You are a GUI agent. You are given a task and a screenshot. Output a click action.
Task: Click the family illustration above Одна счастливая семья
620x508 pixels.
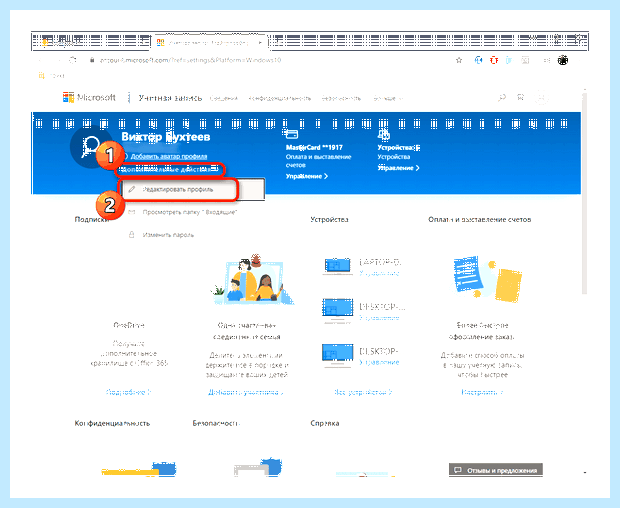click(251, 280)
